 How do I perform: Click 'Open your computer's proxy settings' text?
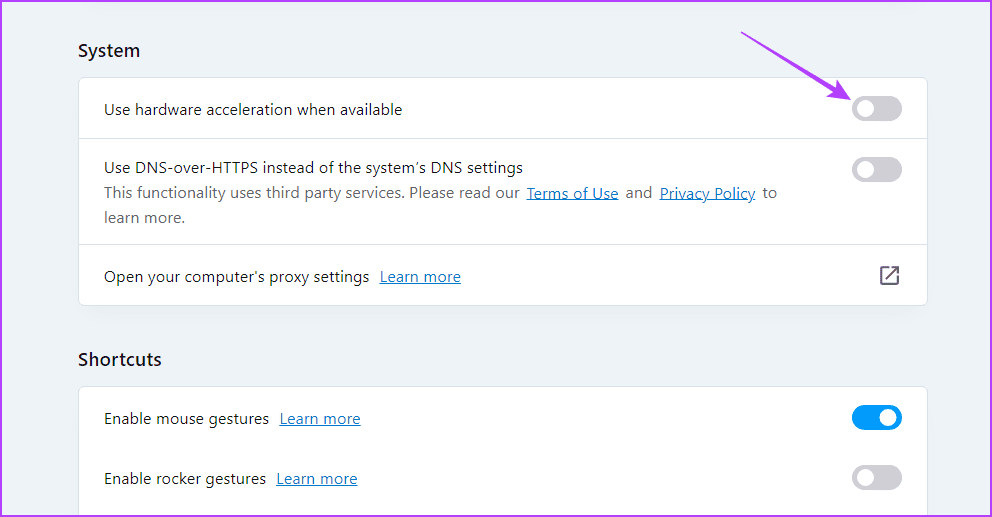pos(237,277)
